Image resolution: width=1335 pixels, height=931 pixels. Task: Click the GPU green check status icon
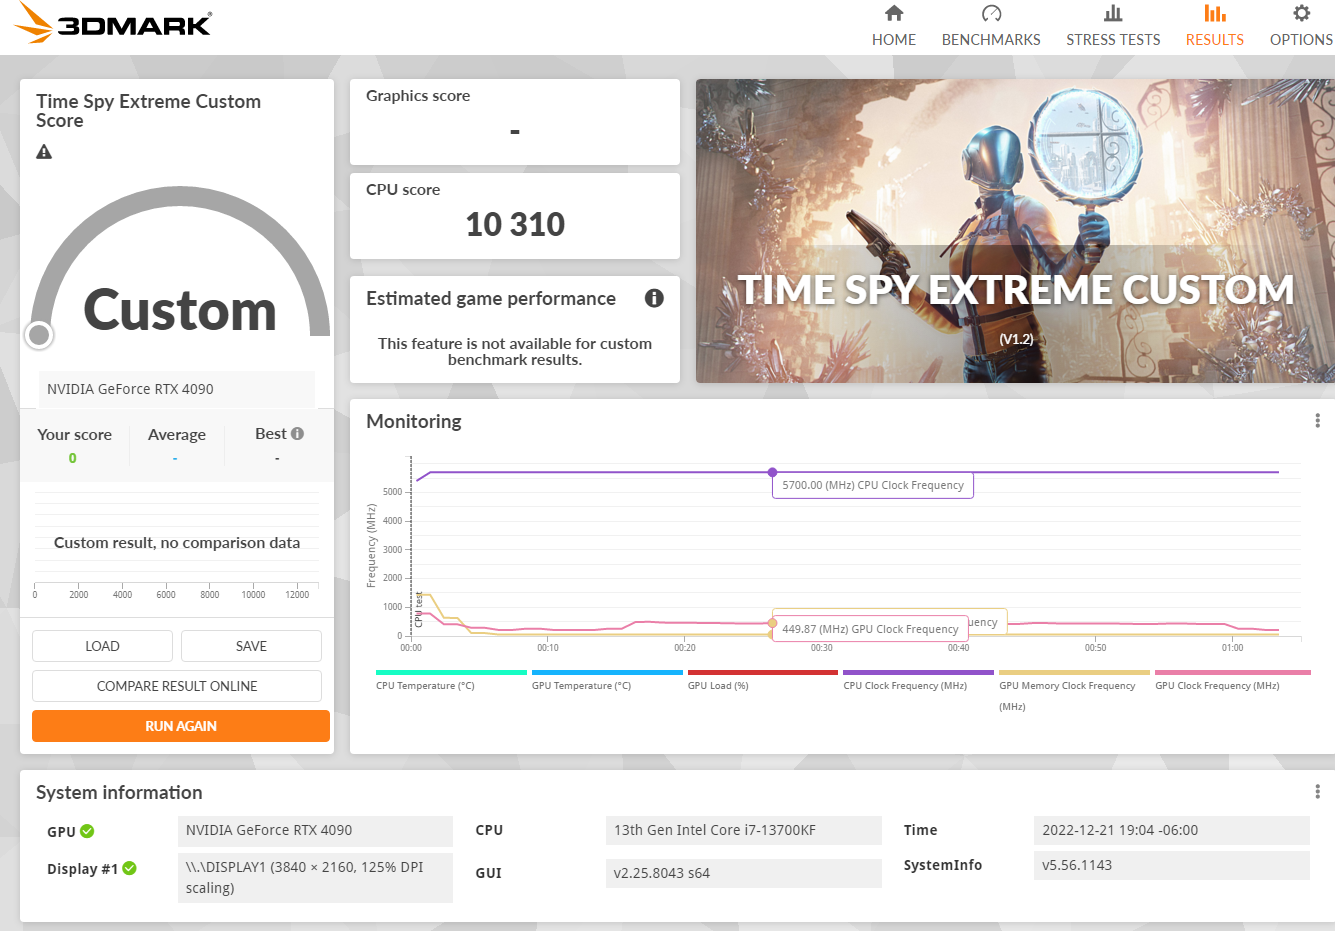87,831
